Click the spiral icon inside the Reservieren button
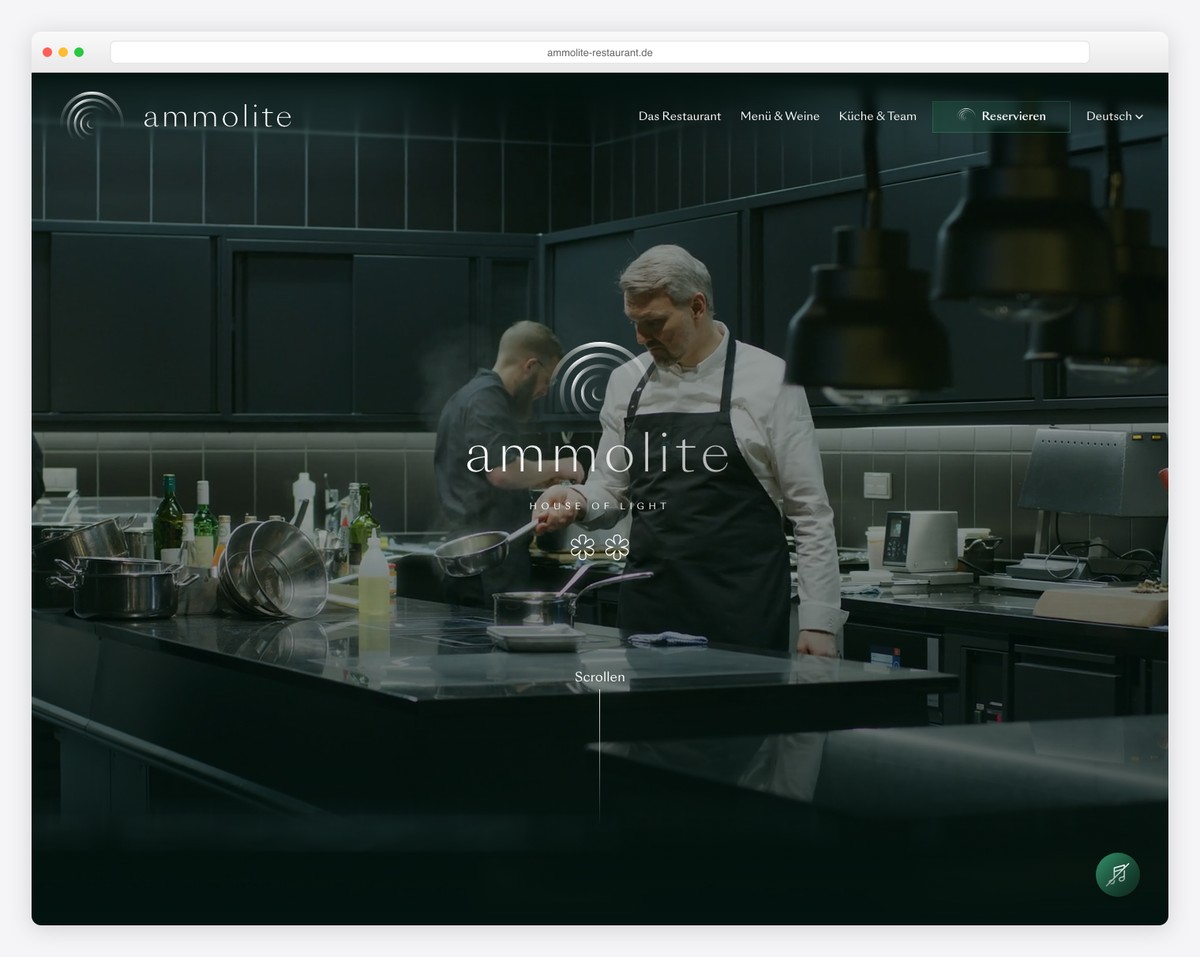 966,116
